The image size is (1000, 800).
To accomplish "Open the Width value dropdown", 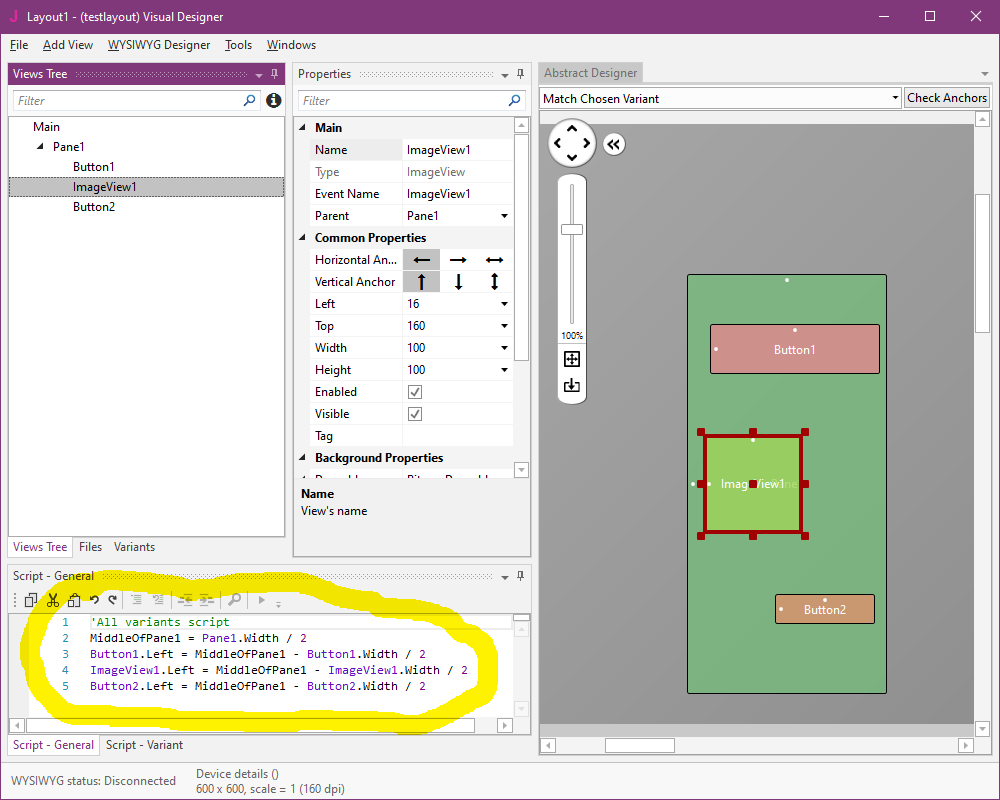I will click(504, 348).
